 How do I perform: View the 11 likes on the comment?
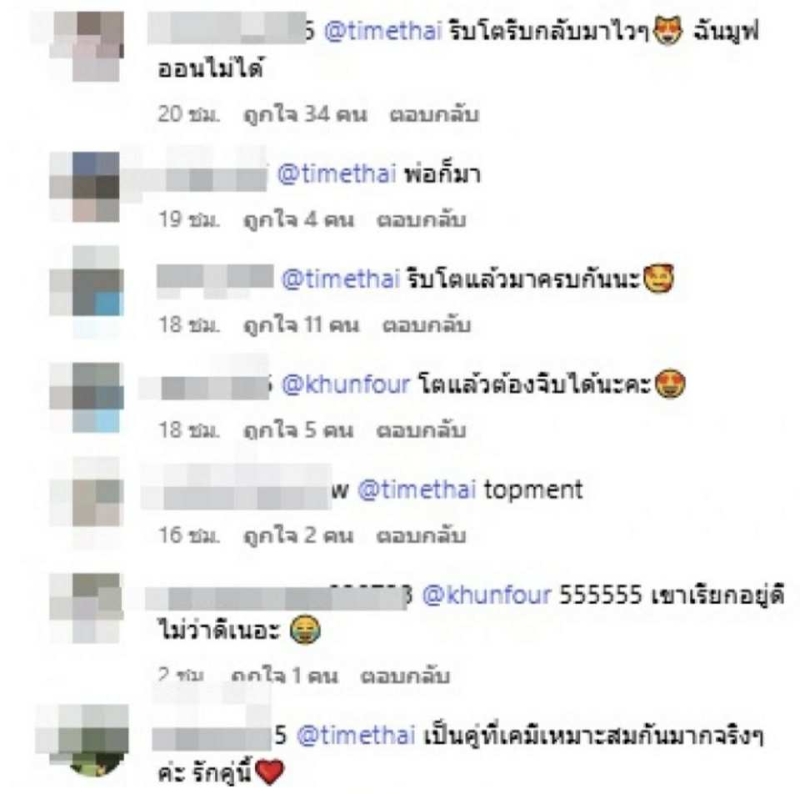pyautogui.click(x=301, y=325)
